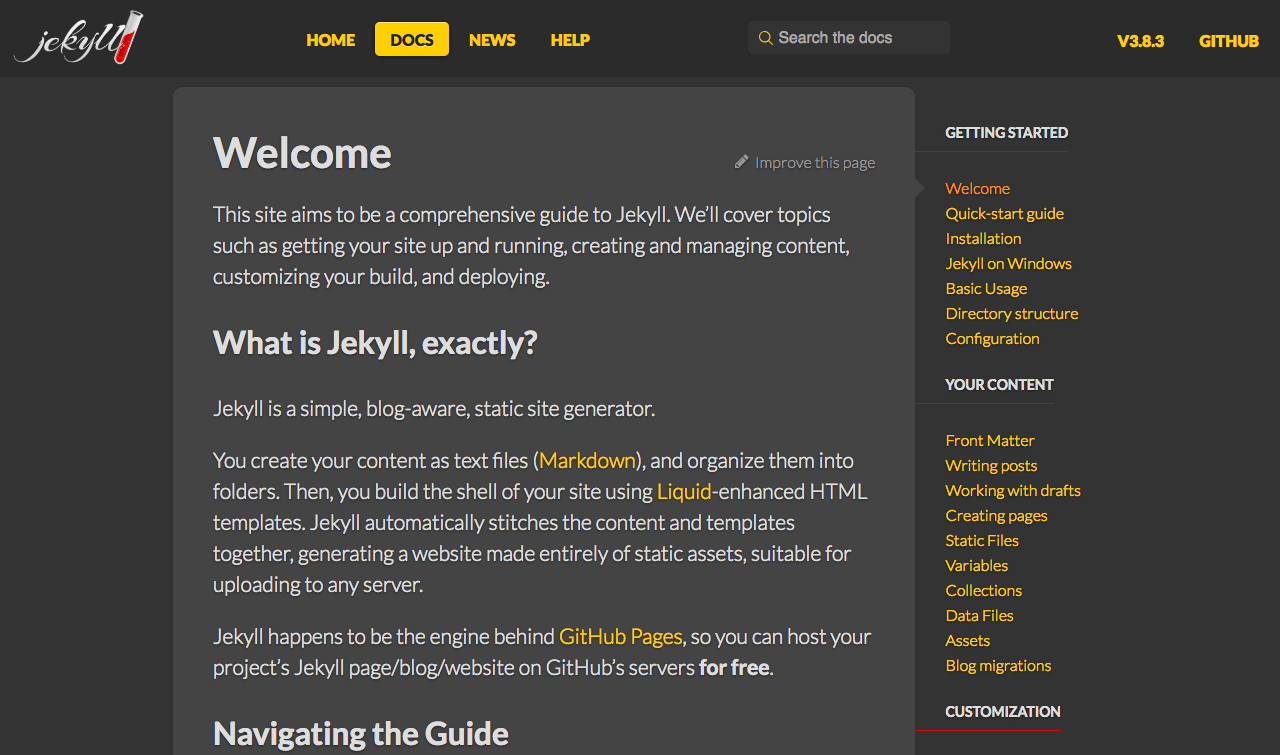This screenshot has height=755, width=1280.
Task: Go to Directory structure
Action: pyautogui.click(x=1012, y=313)
